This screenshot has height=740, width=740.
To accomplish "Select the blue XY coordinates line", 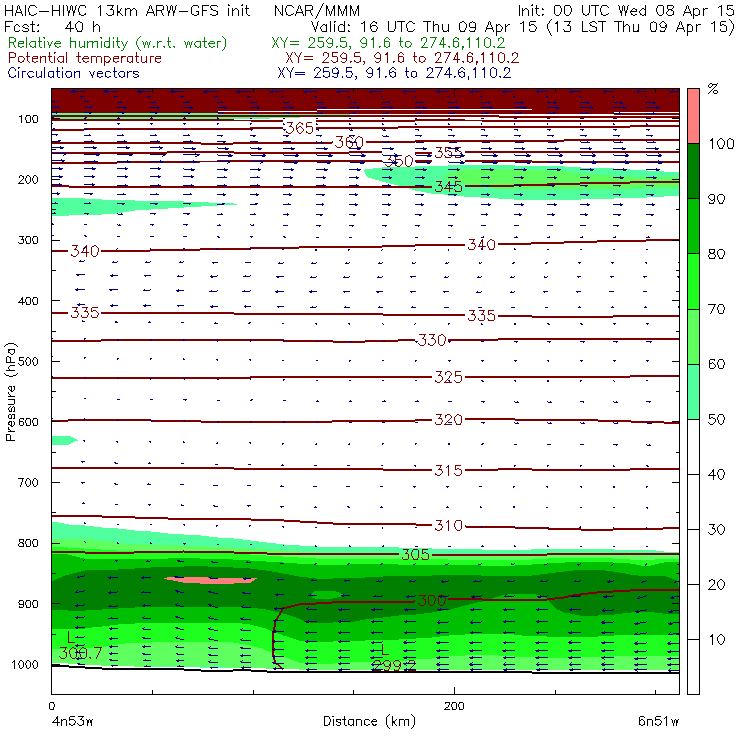I will pos(394,73).
